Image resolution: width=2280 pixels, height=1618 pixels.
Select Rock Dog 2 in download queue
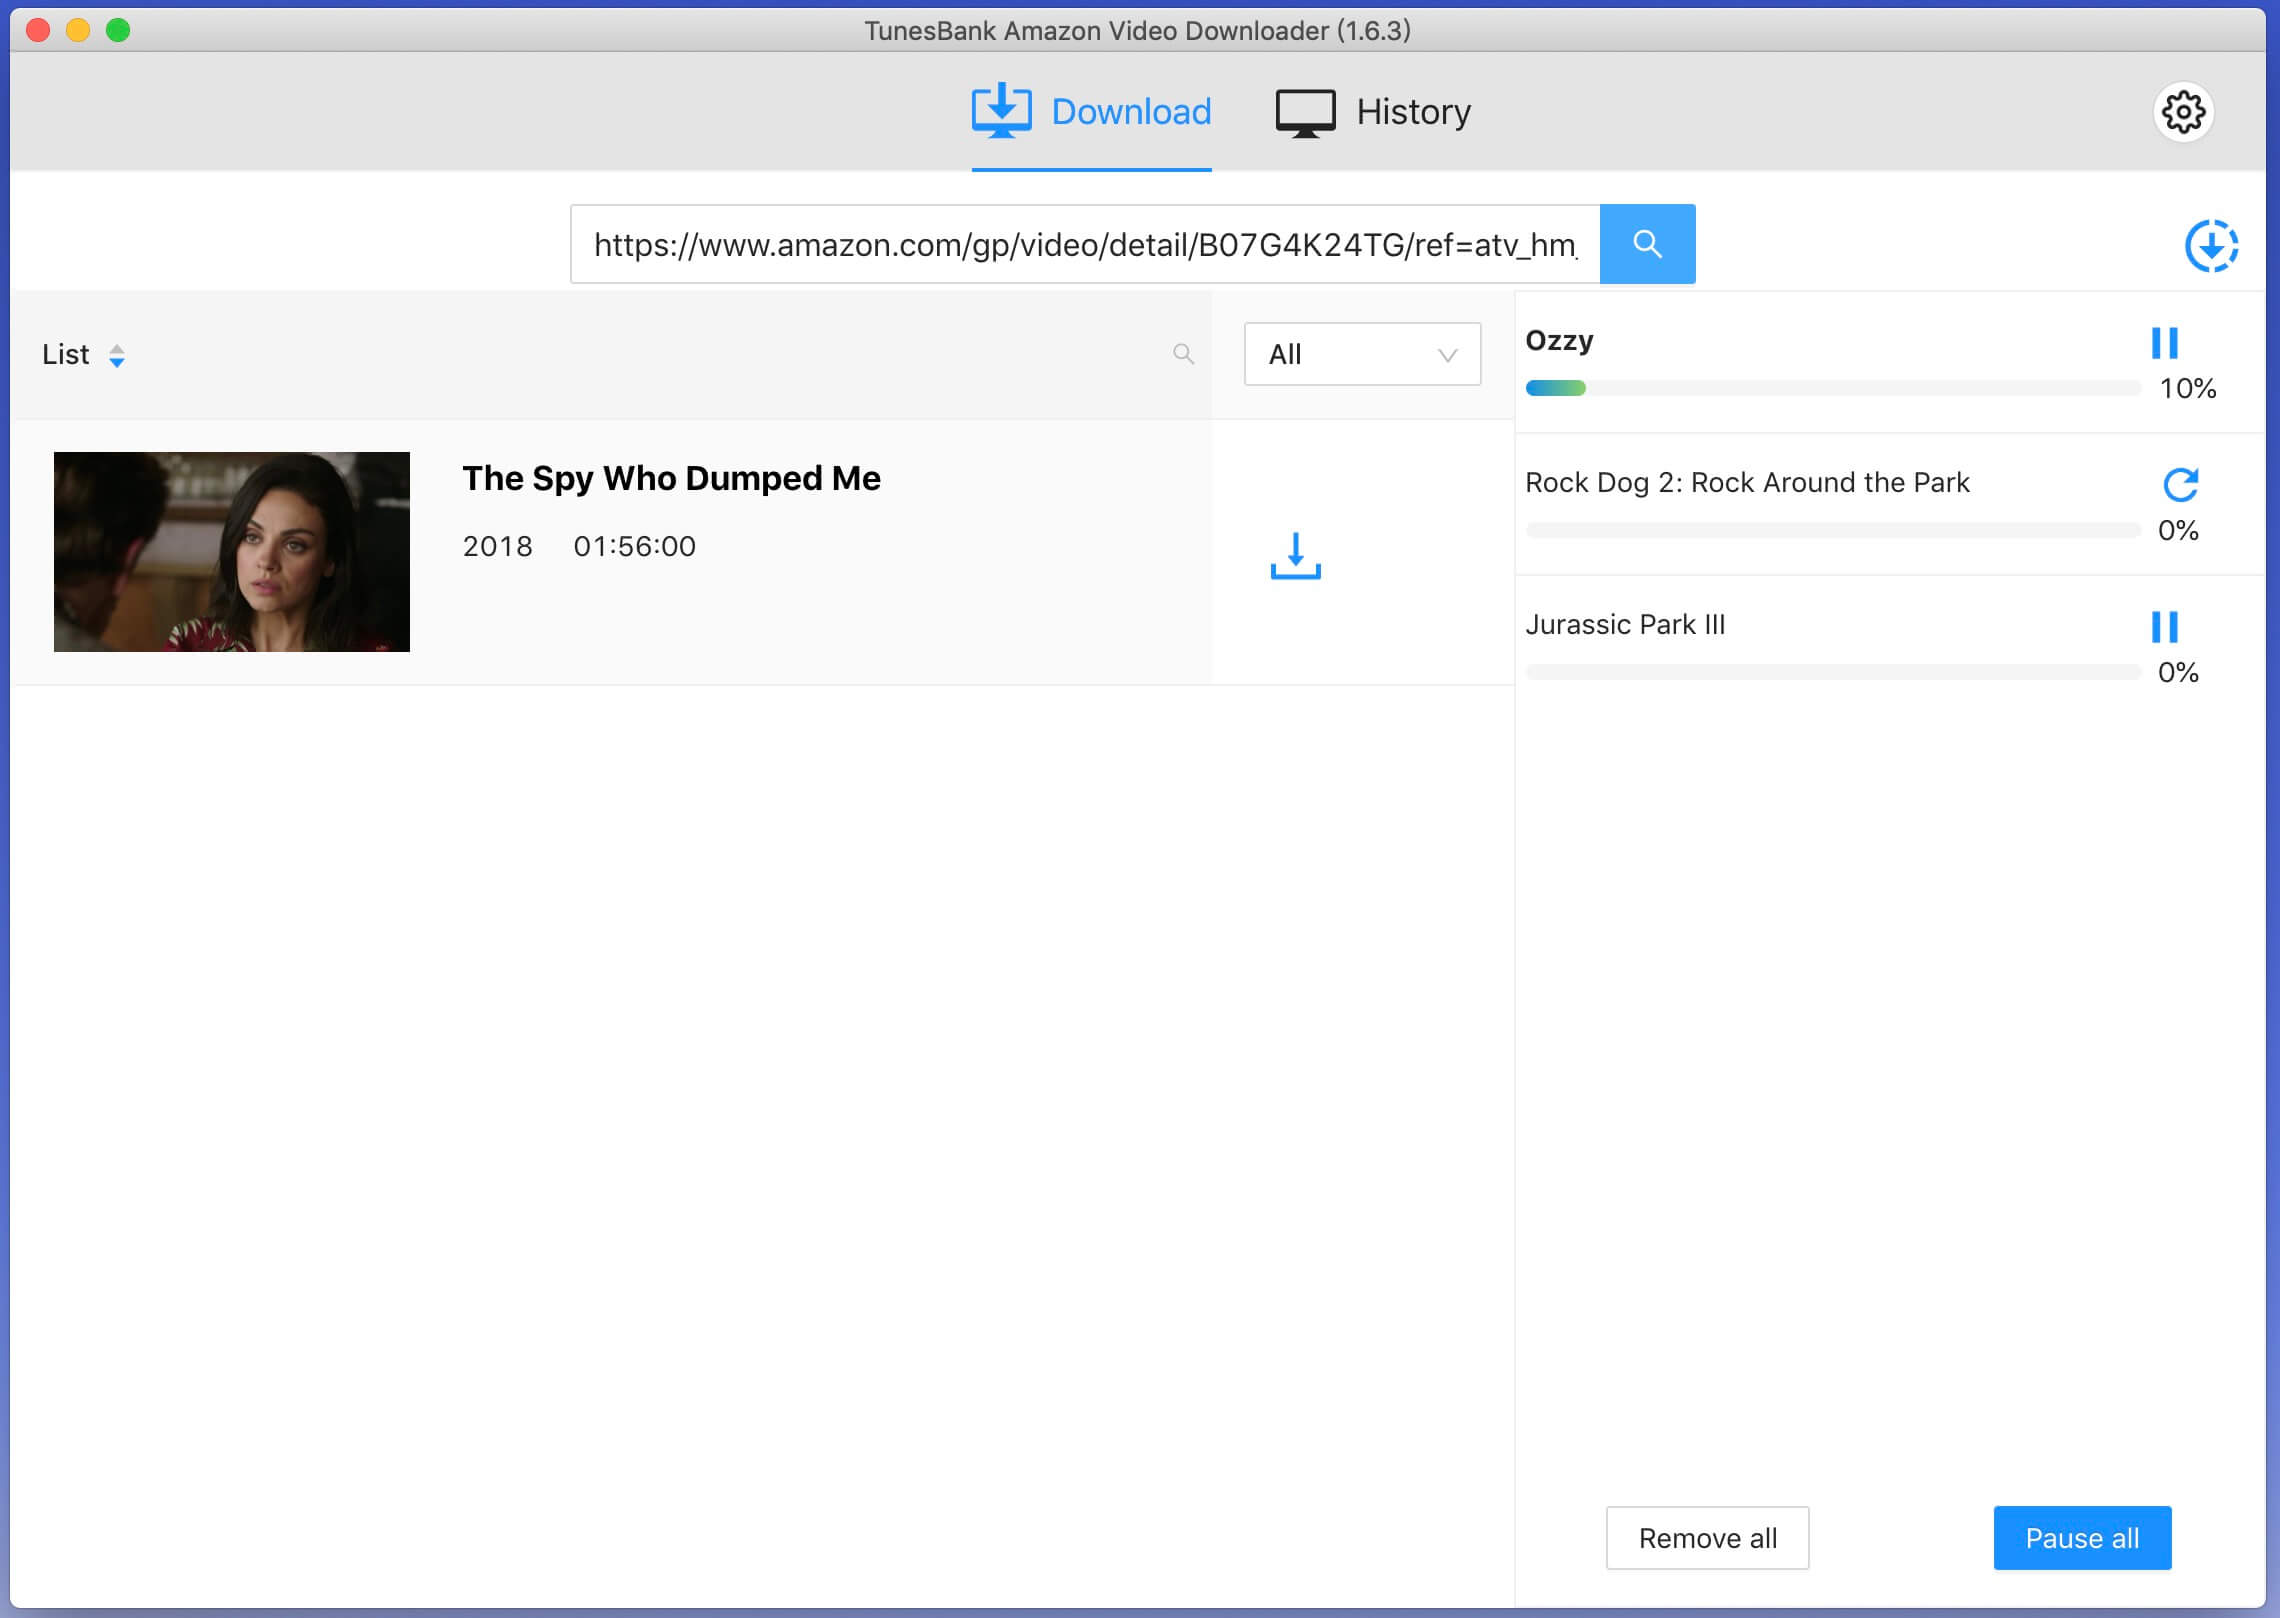coord(1748,482)
